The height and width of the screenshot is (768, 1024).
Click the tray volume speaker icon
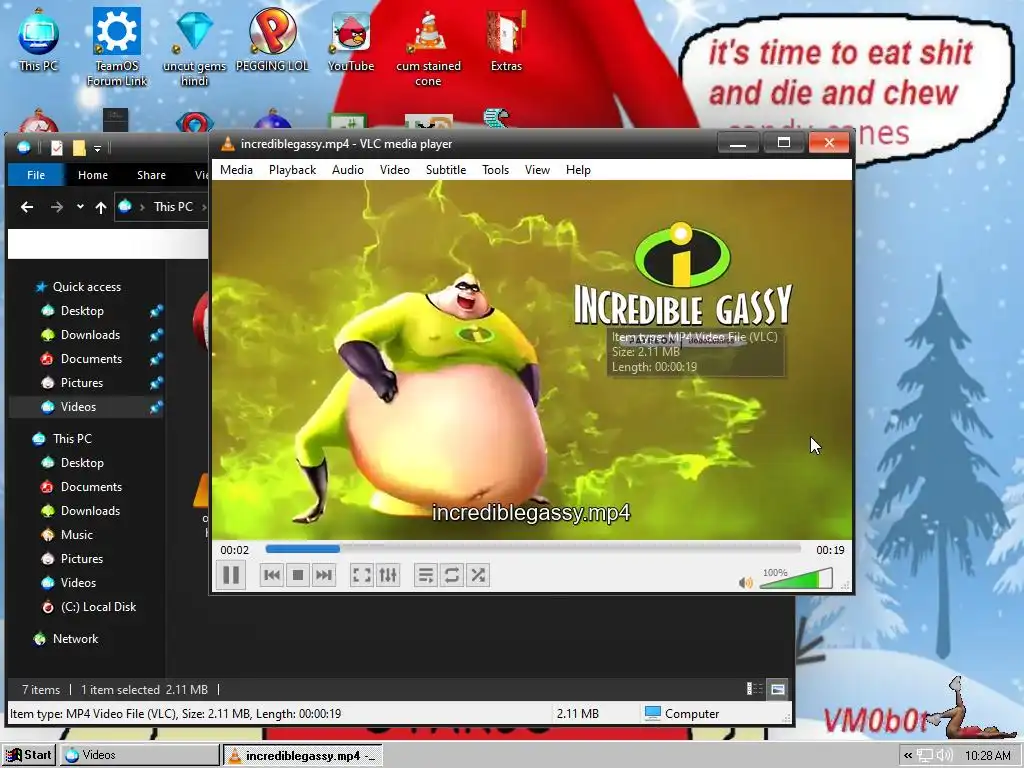pos(944,756)
